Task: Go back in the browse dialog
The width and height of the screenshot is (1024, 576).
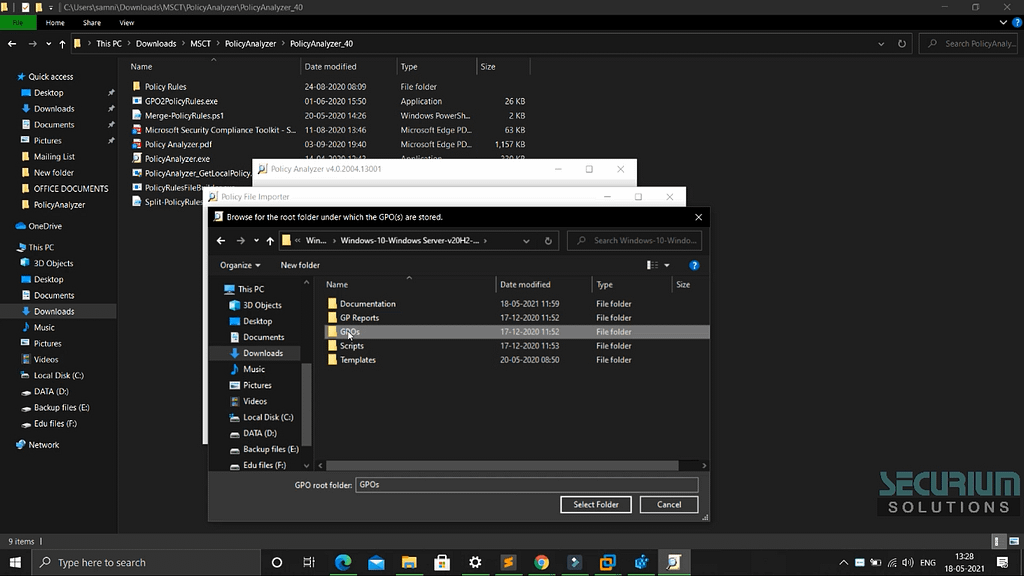Action: (x=221, y=240)
